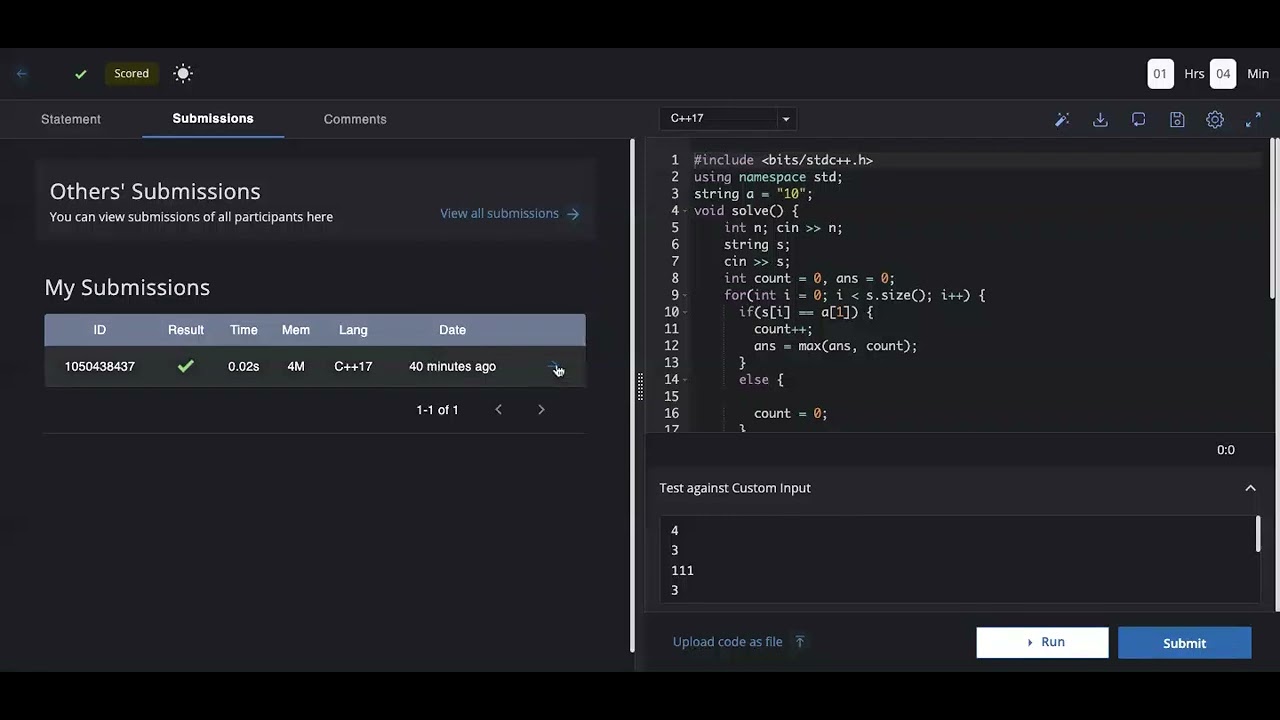Open the C++17 language dropdown

730,118
